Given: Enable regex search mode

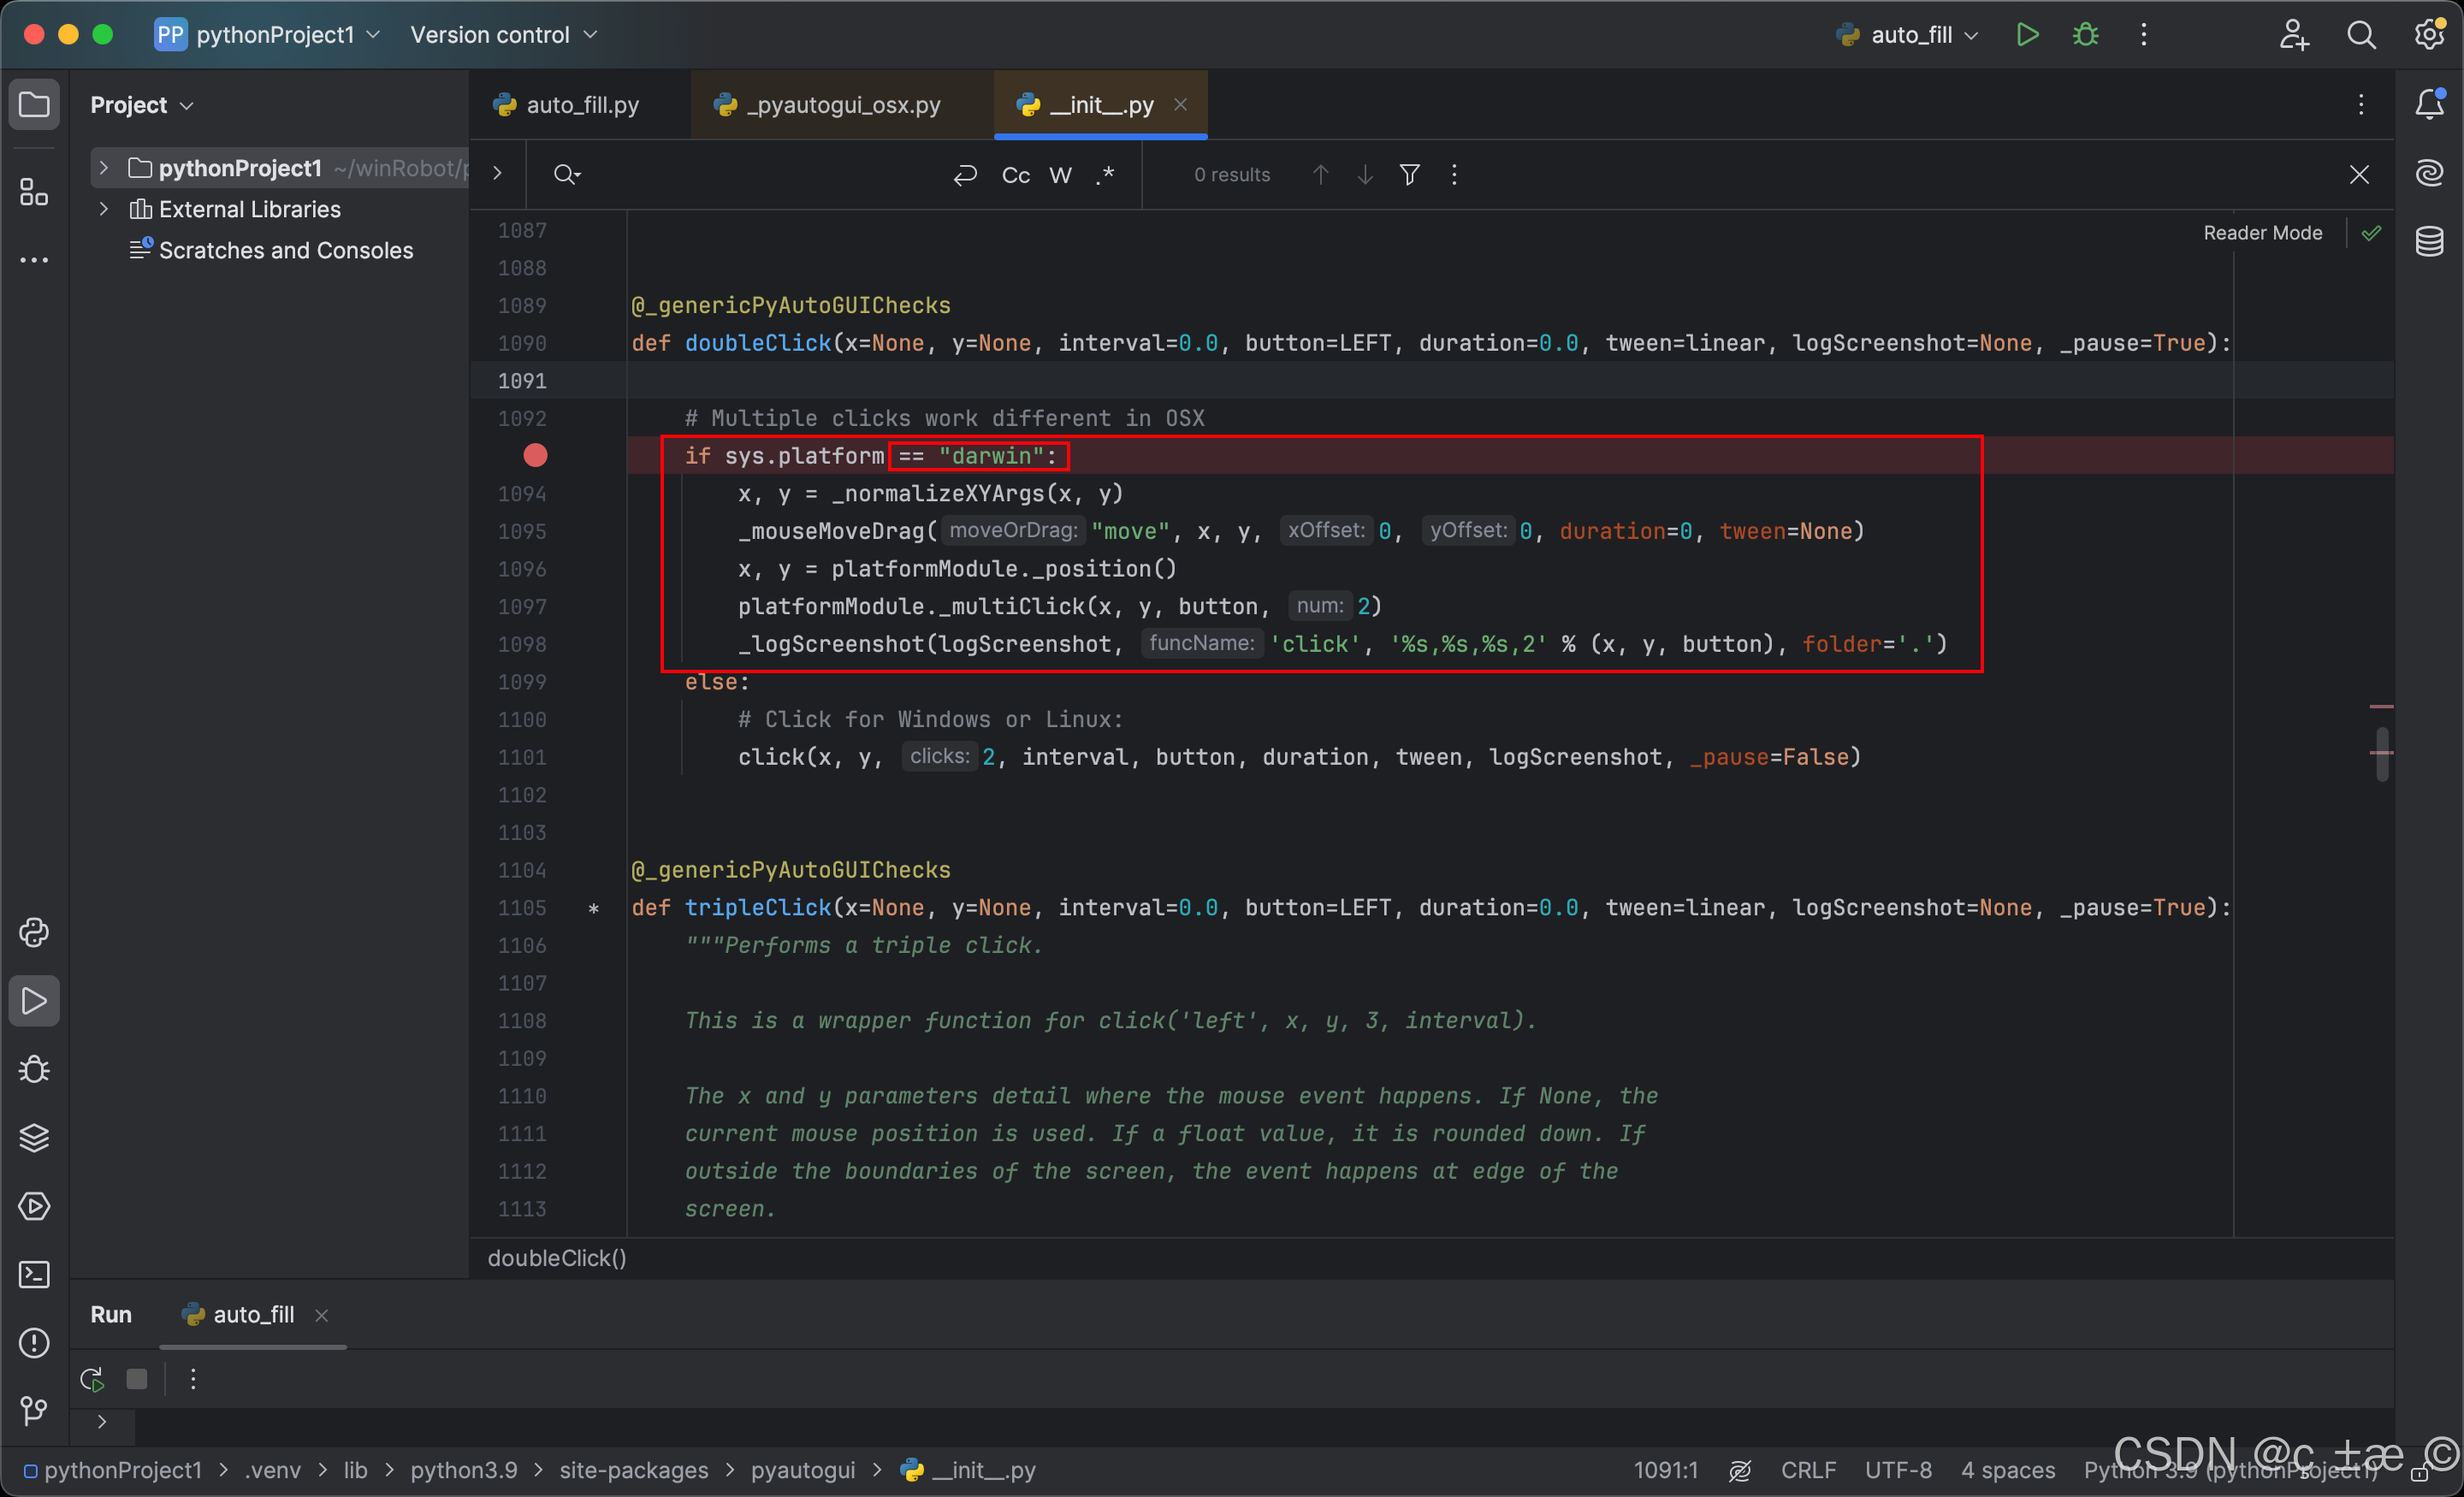Looking at the screenshot, I should pos(1105,174).
